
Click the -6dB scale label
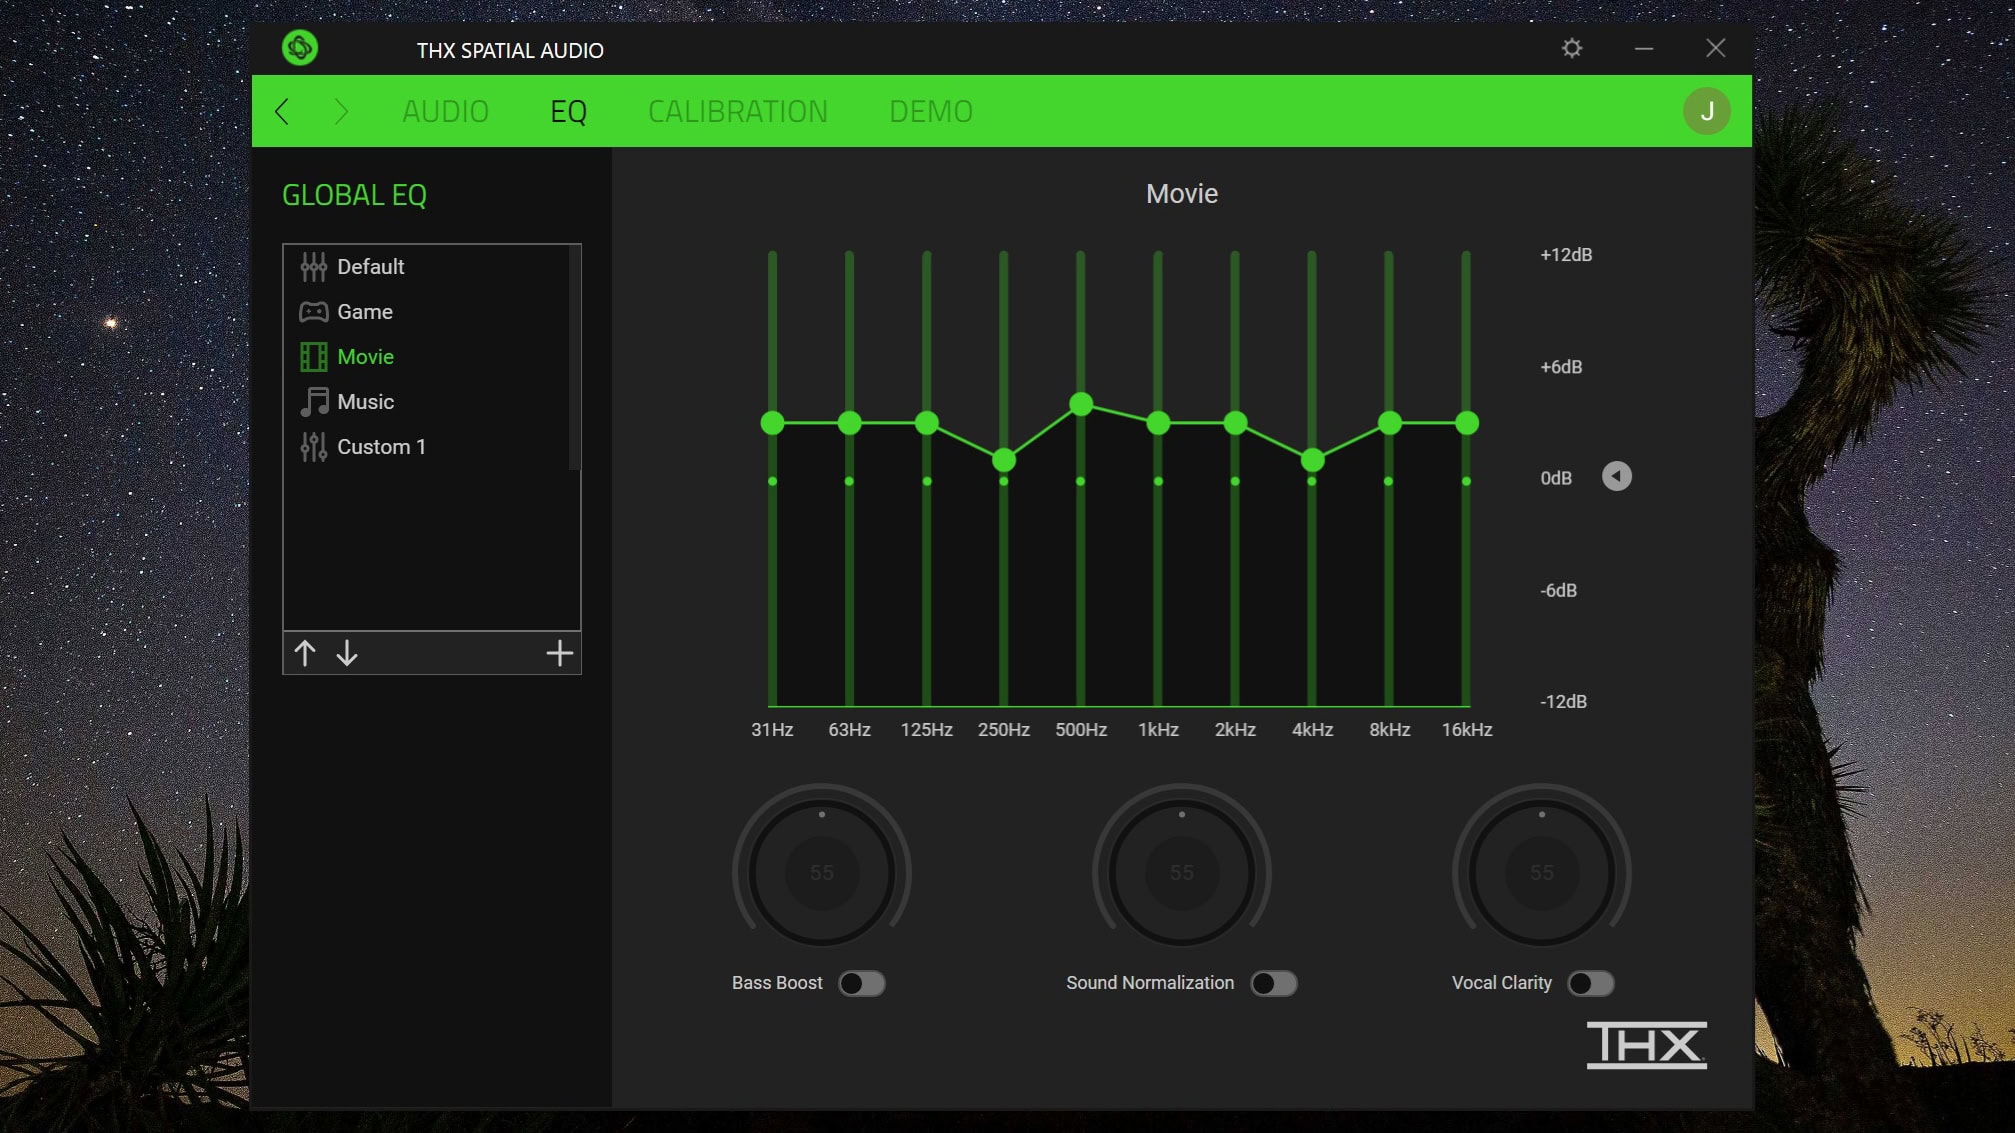(1558, 590)
